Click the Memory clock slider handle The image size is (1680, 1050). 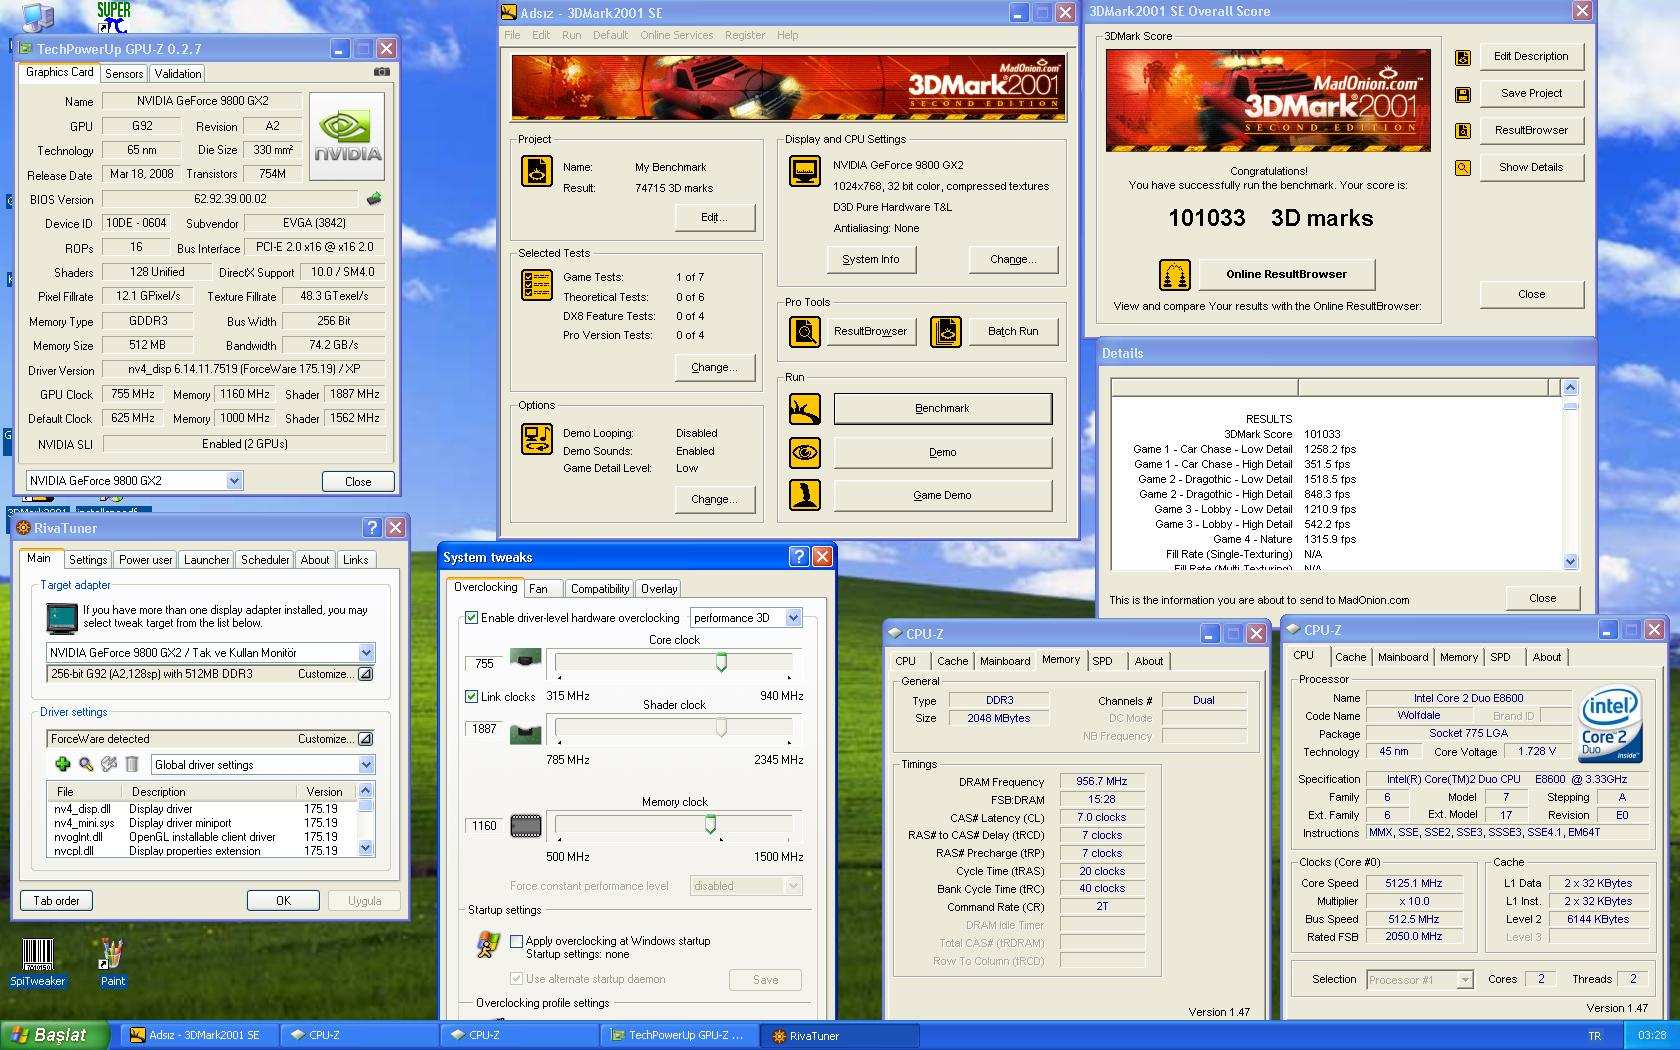[x=710, y=824]
